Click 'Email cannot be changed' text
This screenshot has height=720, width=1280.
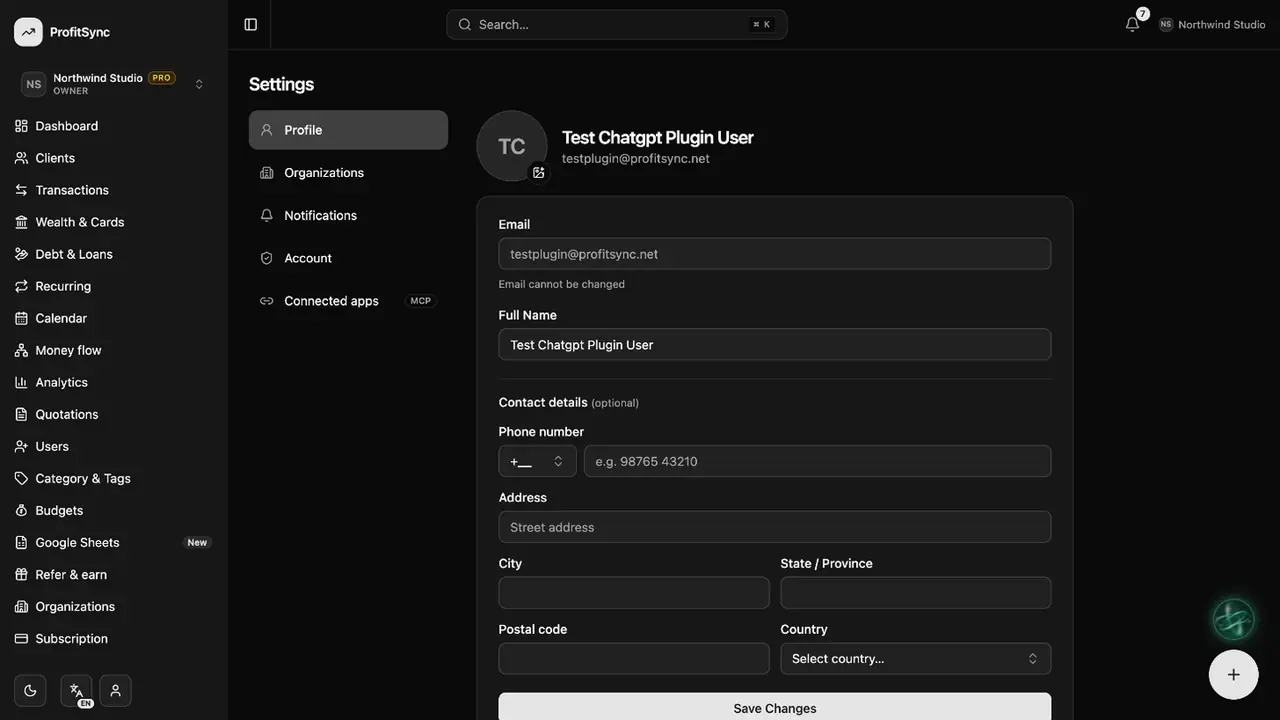(x=562, y=284)
